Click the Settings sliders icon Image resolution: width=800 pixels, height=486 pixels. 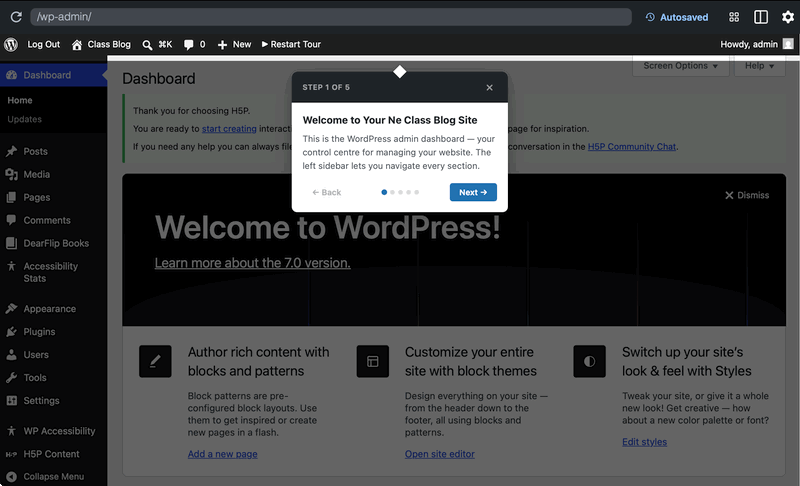[11, 400]
